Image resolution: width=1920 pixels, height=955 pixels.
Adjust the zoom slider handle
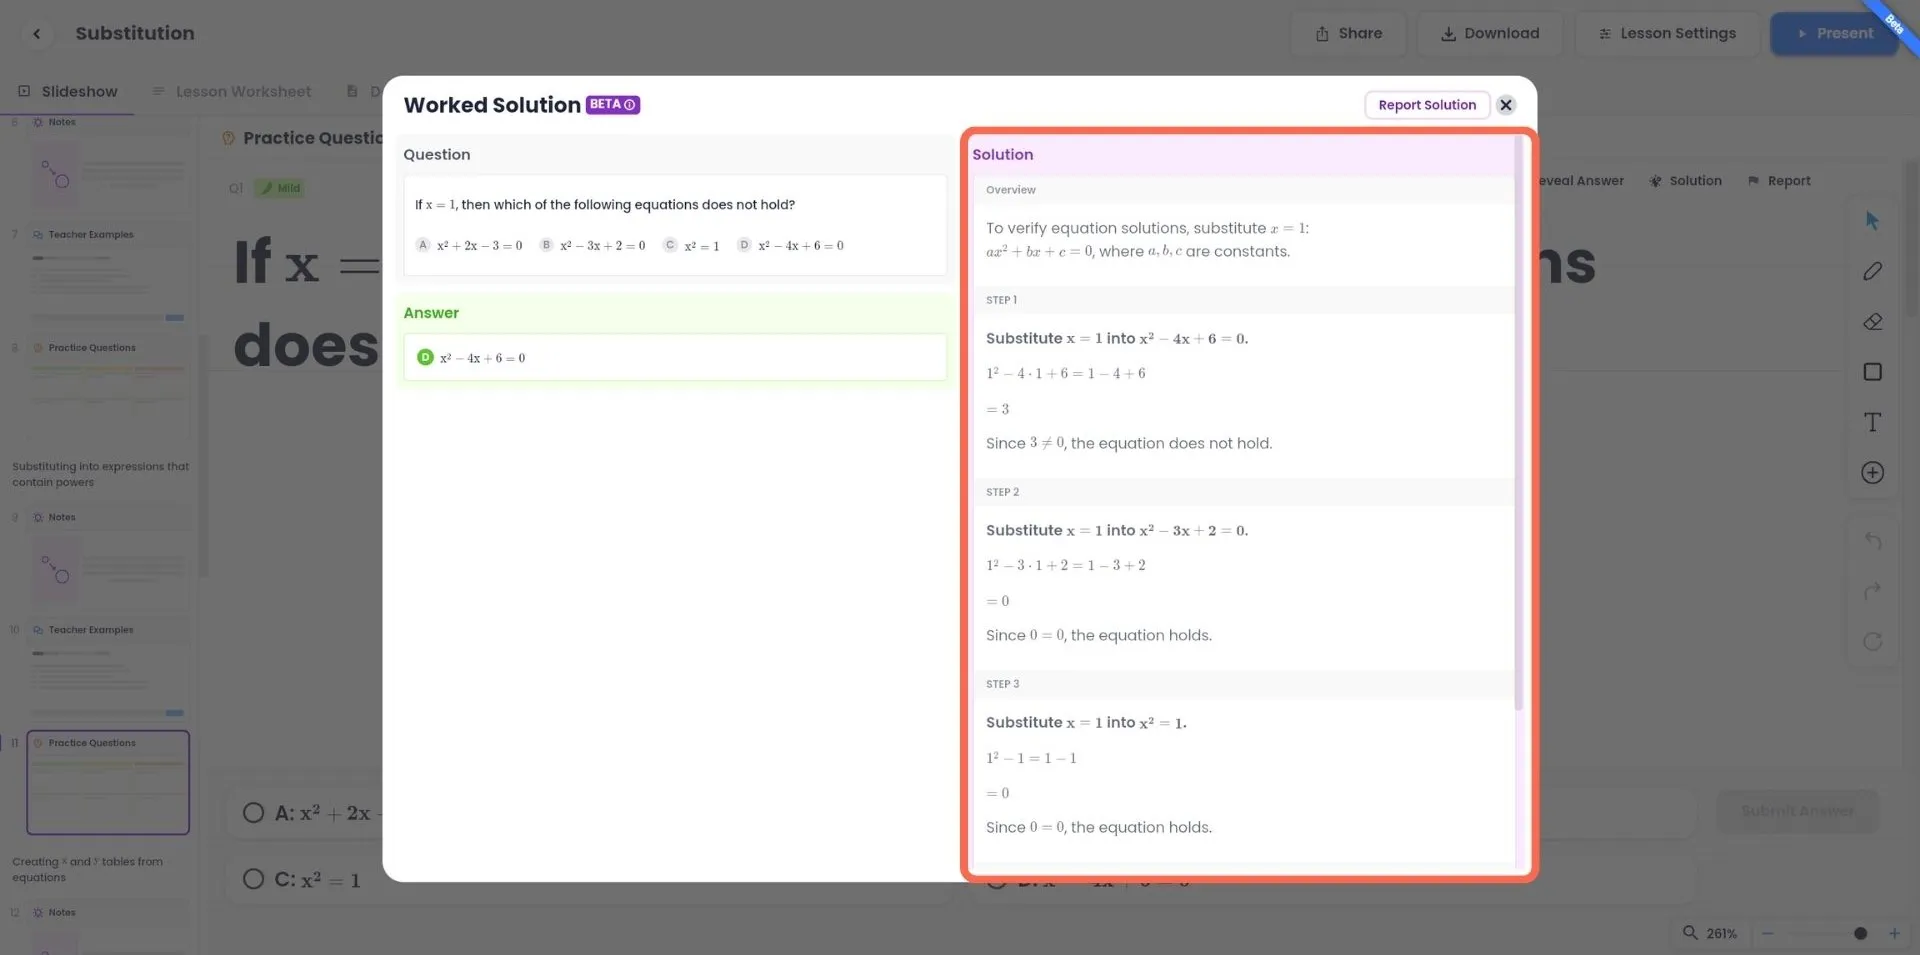[1860, 933]
